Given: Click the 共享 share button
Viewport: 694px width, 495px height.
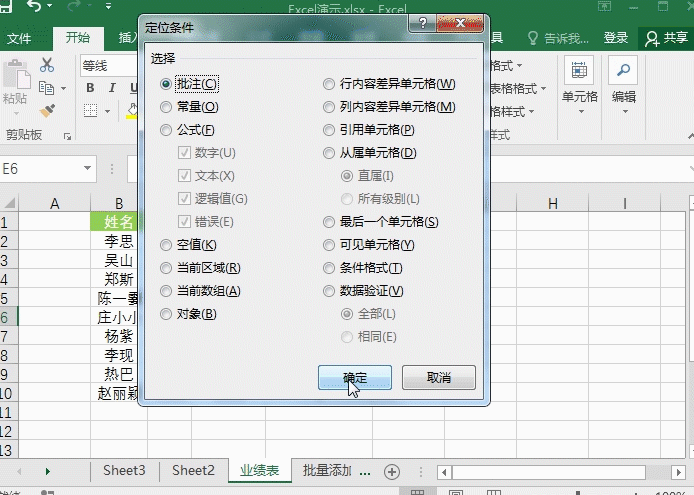Looking at the screenshot, I should (x=666, y=38).
